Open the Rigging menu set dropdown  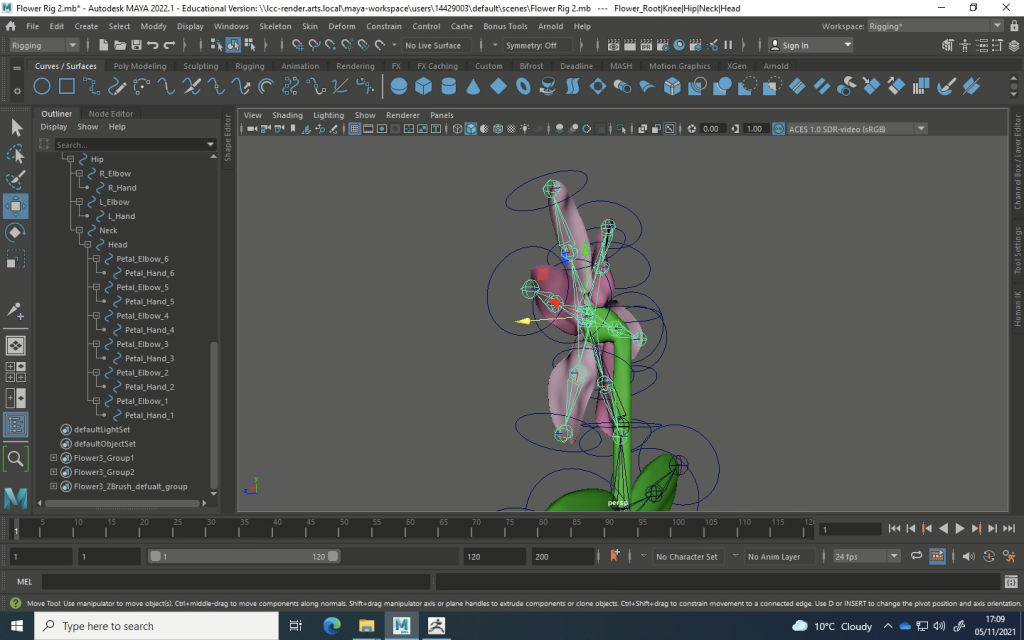point(44,45)
